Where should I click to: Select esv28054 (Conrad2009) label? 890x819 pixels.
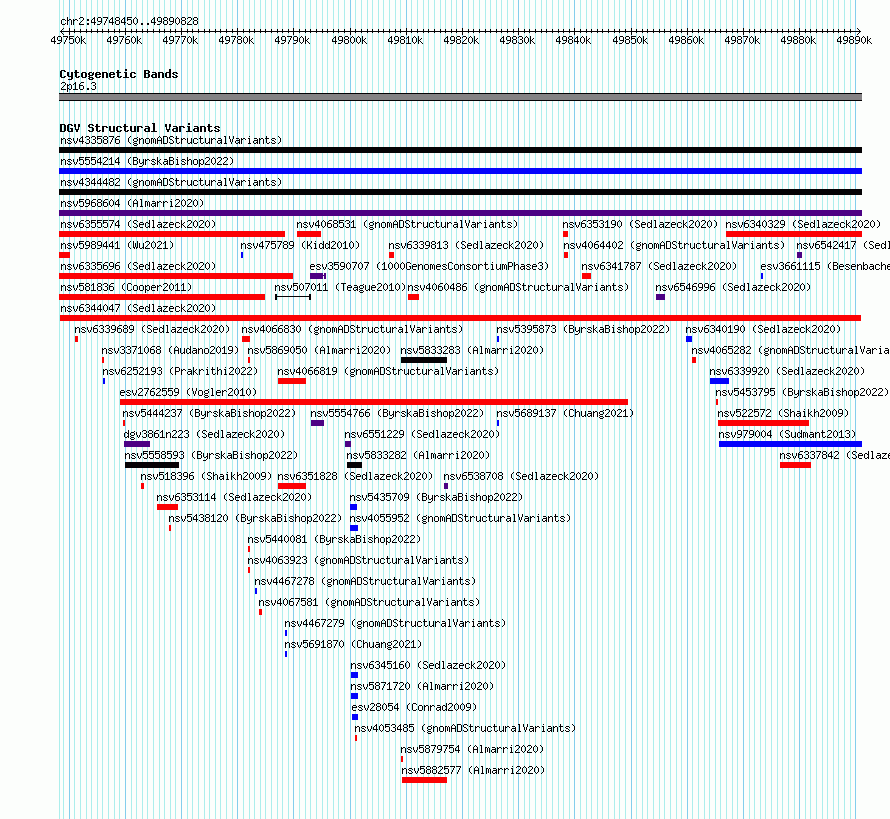(x=414, y=707)
